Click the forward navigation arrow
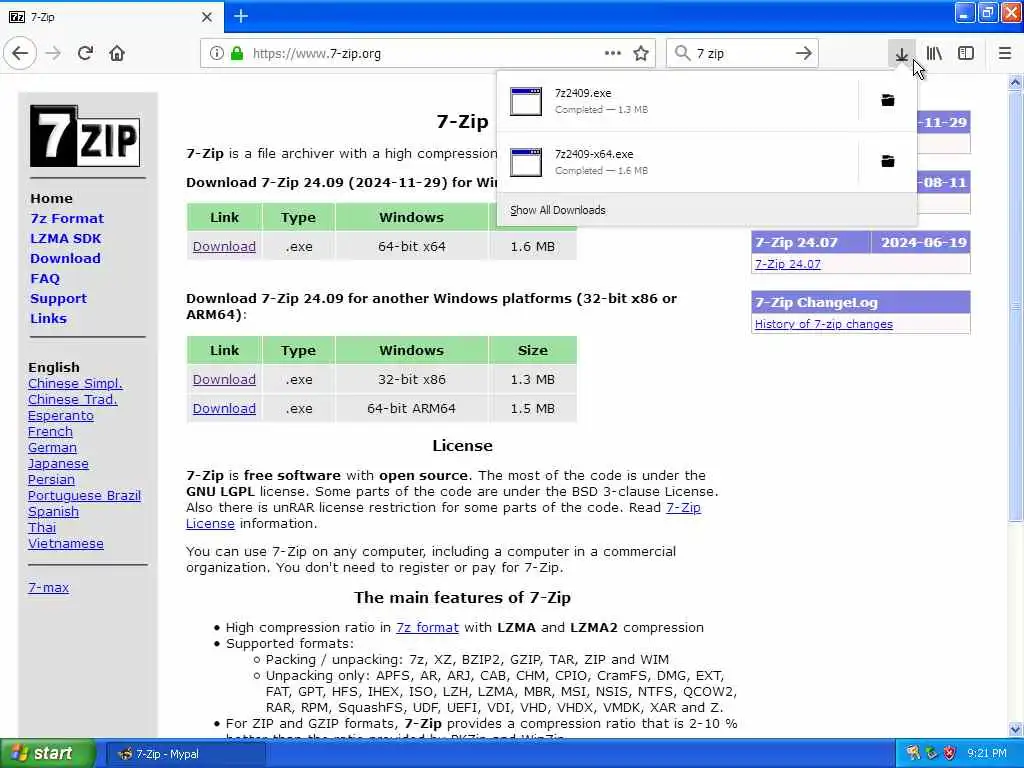This screenshot has height=768, width=1024. [54, 54]
